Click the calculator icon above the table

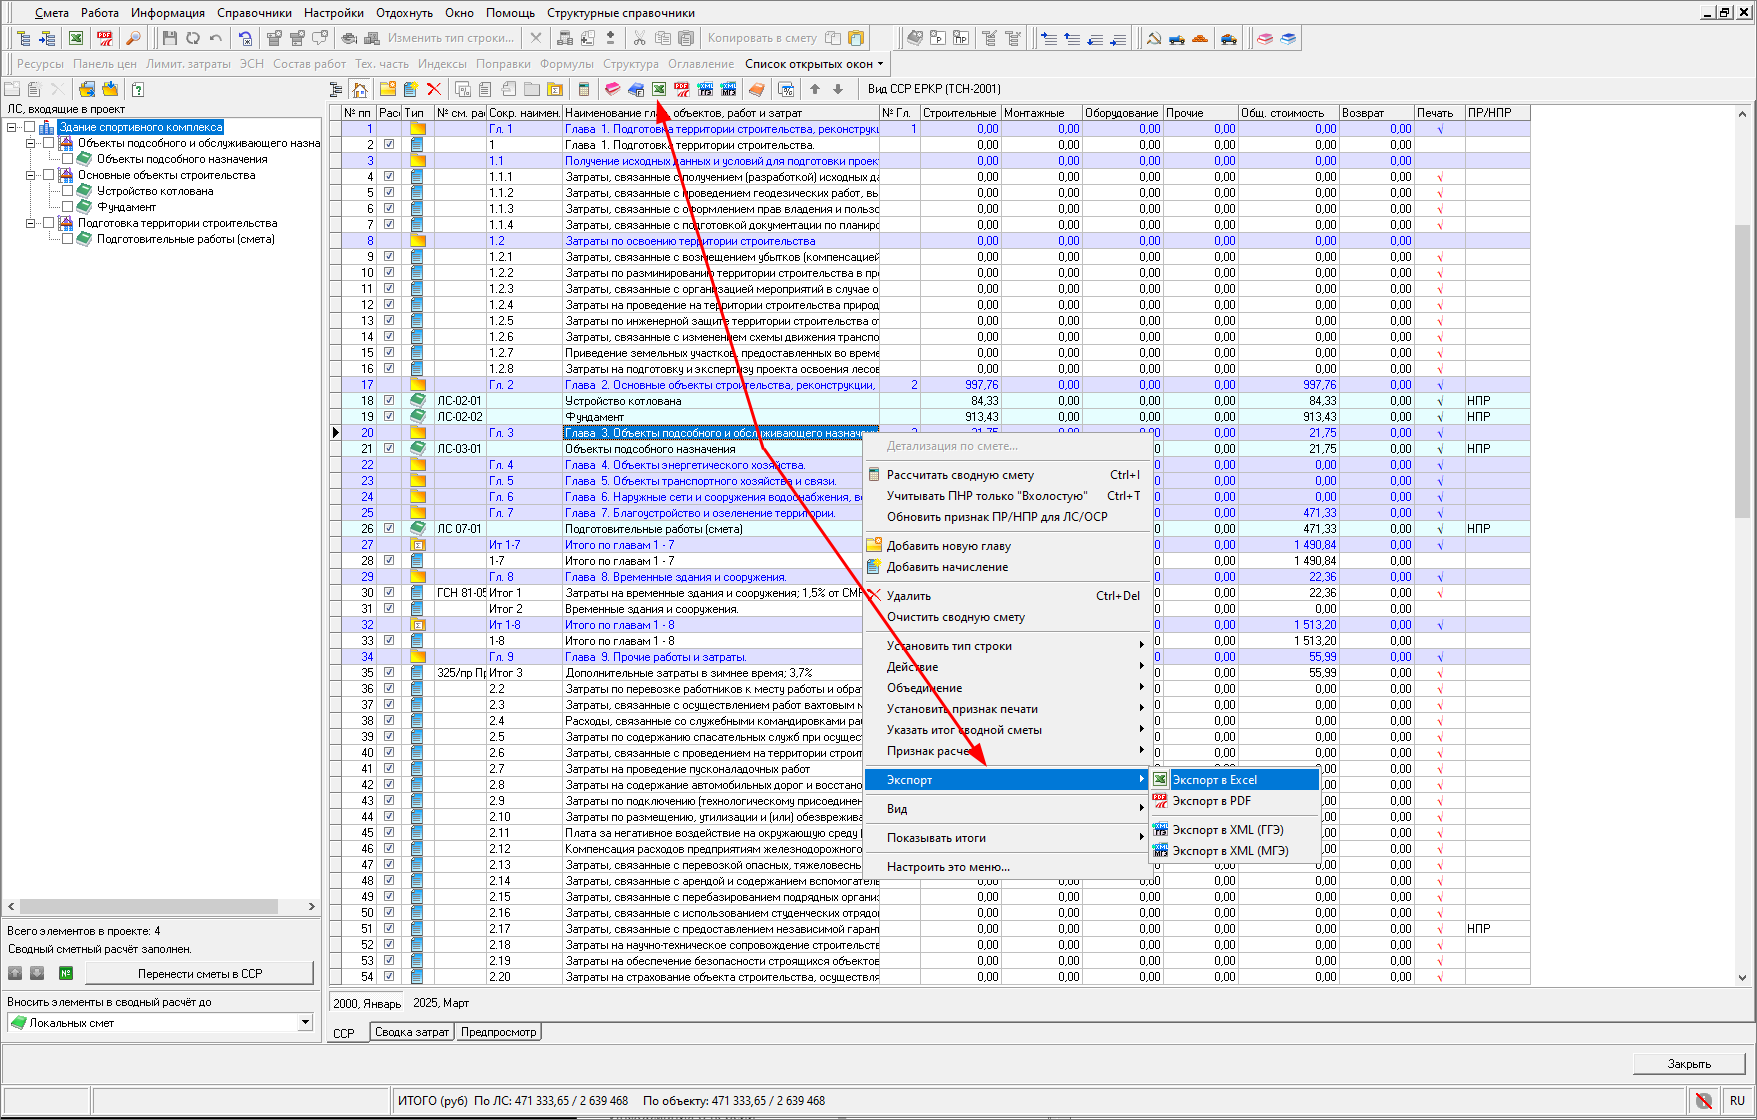(x=584, y=89)
